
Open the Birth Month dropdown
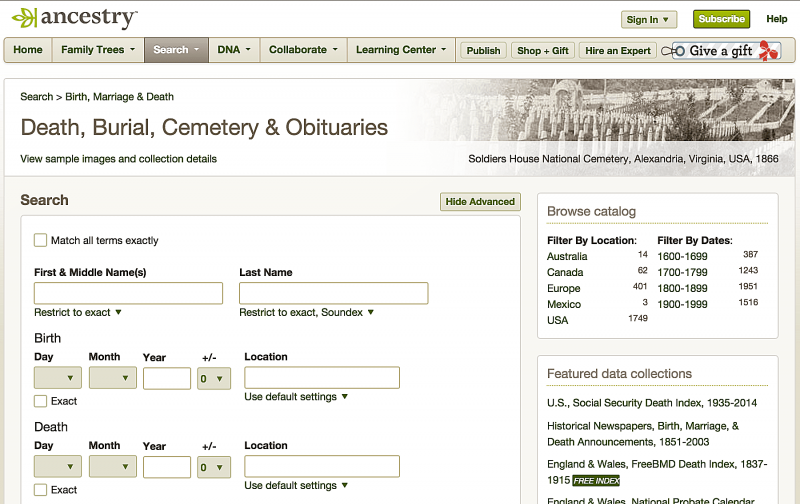[x=113, y=378]
